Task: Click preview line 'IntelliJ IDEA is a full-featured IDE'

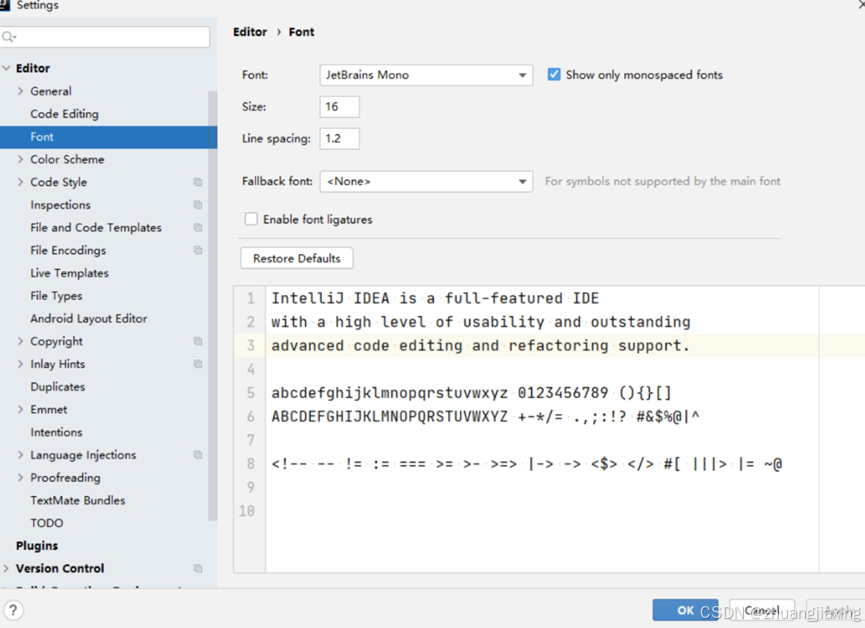Action: point(435,299)
